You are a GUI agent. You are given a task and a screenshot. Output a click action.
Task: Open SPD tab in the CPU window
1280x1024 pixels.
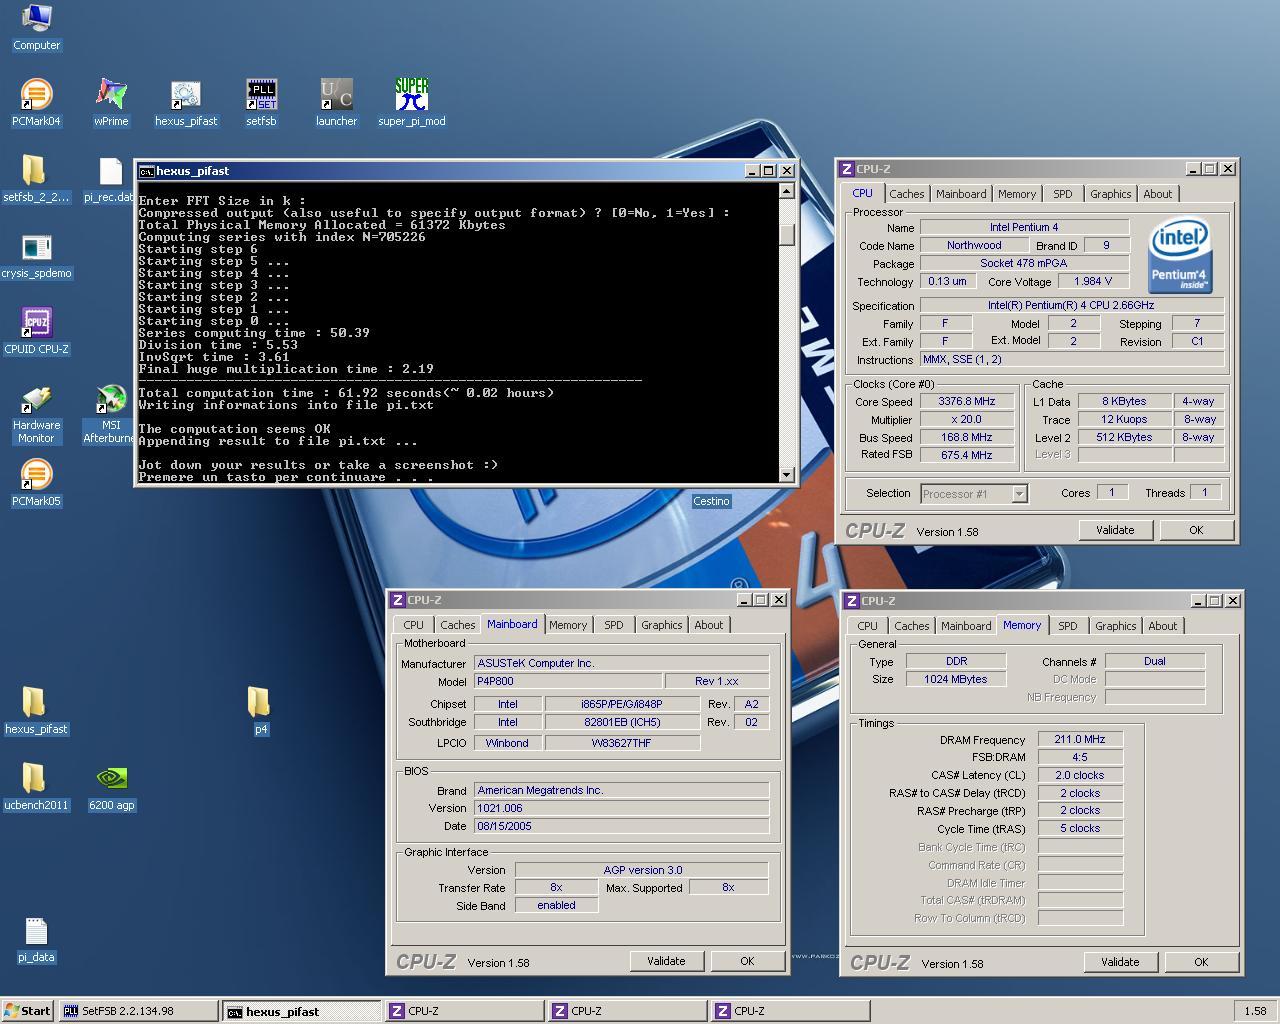(x=1063, y=194)
